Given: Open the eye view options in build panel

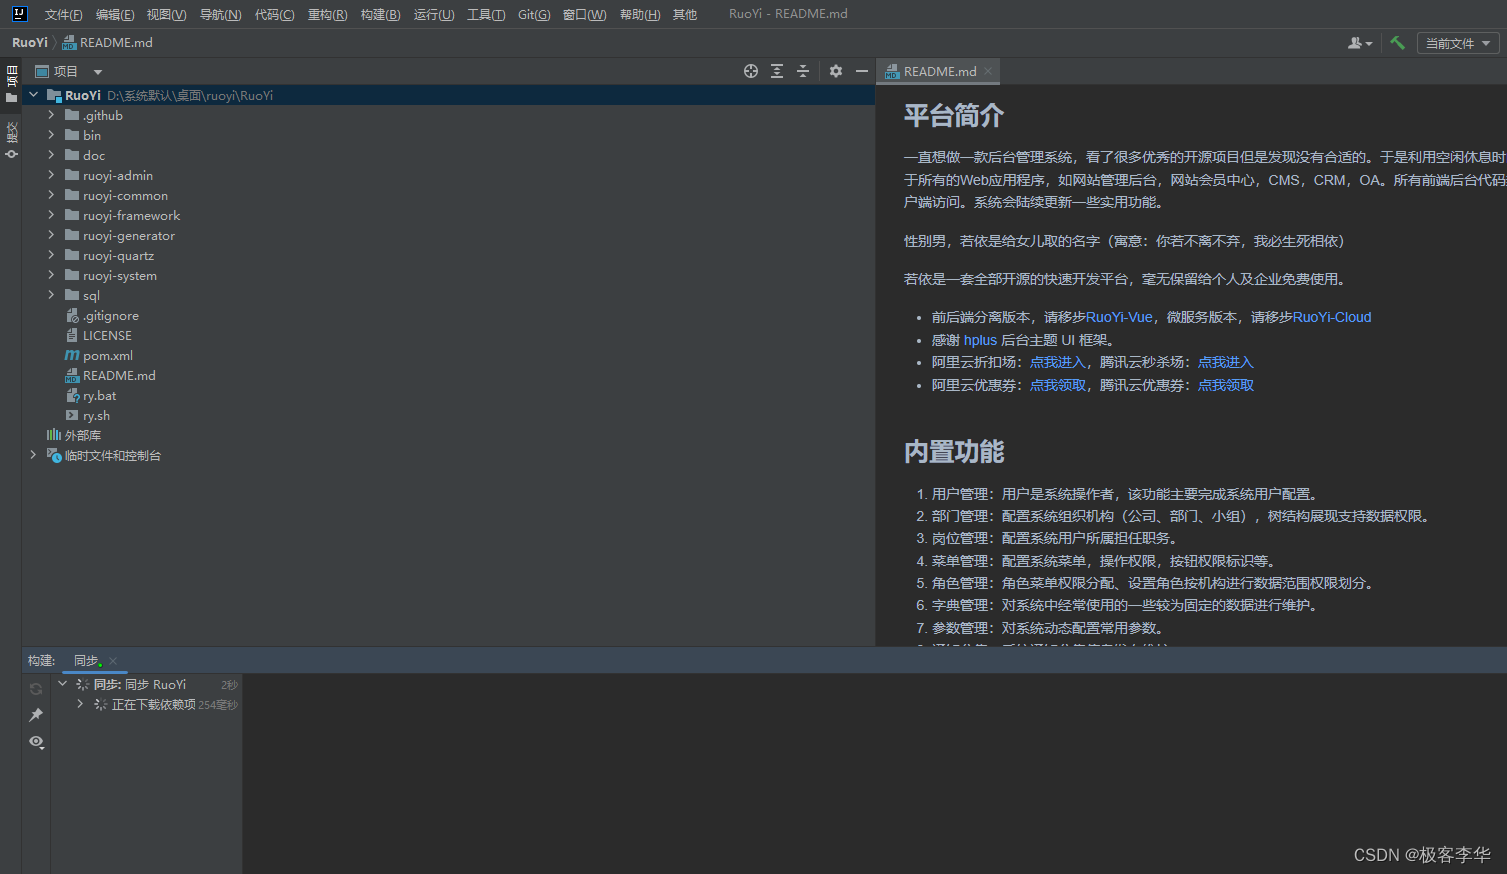Looking at the screenshot, I should click(x=37, y=742).
